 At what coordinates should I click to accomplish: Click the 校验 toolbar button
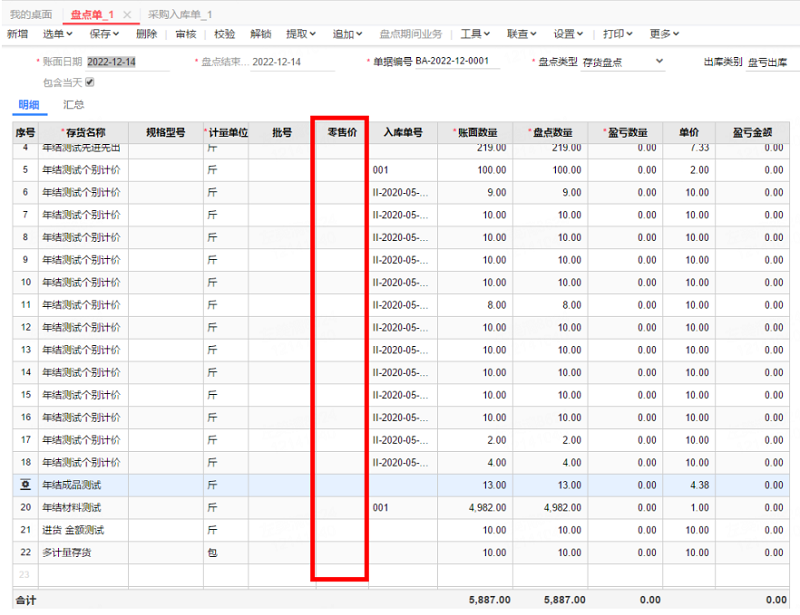tap(224, 34)
